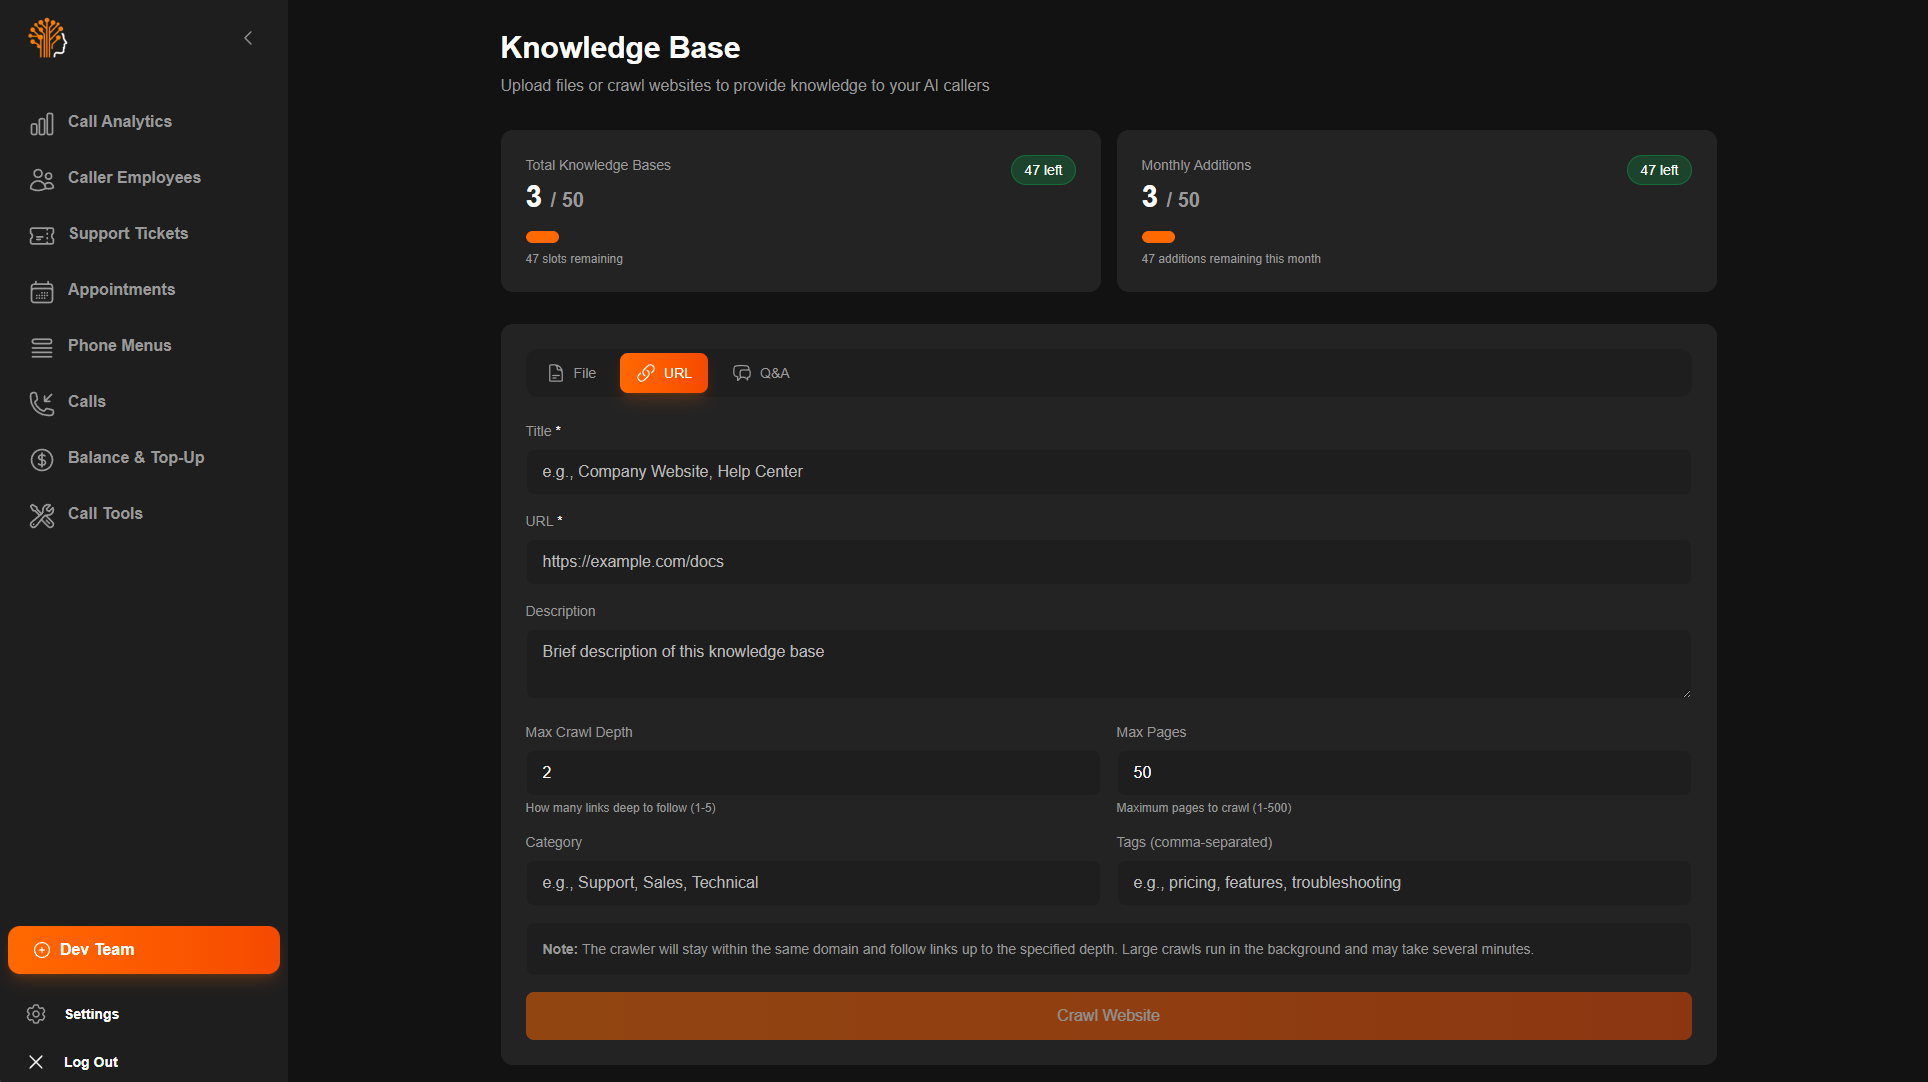Open Support Tickets via ticket icon
The image size is (1928, 1082).
[x=41, y=235]
